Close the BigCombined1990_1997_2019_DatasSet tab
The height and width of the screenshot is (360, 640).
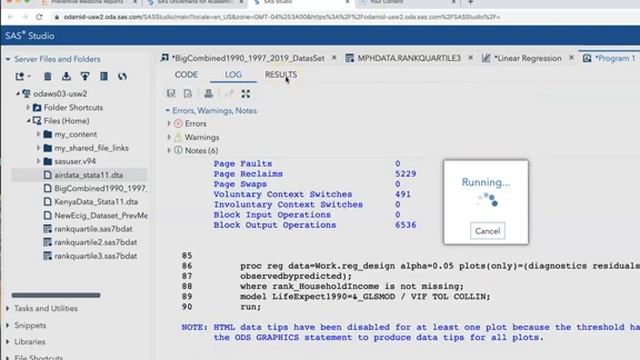coord(334,58)
